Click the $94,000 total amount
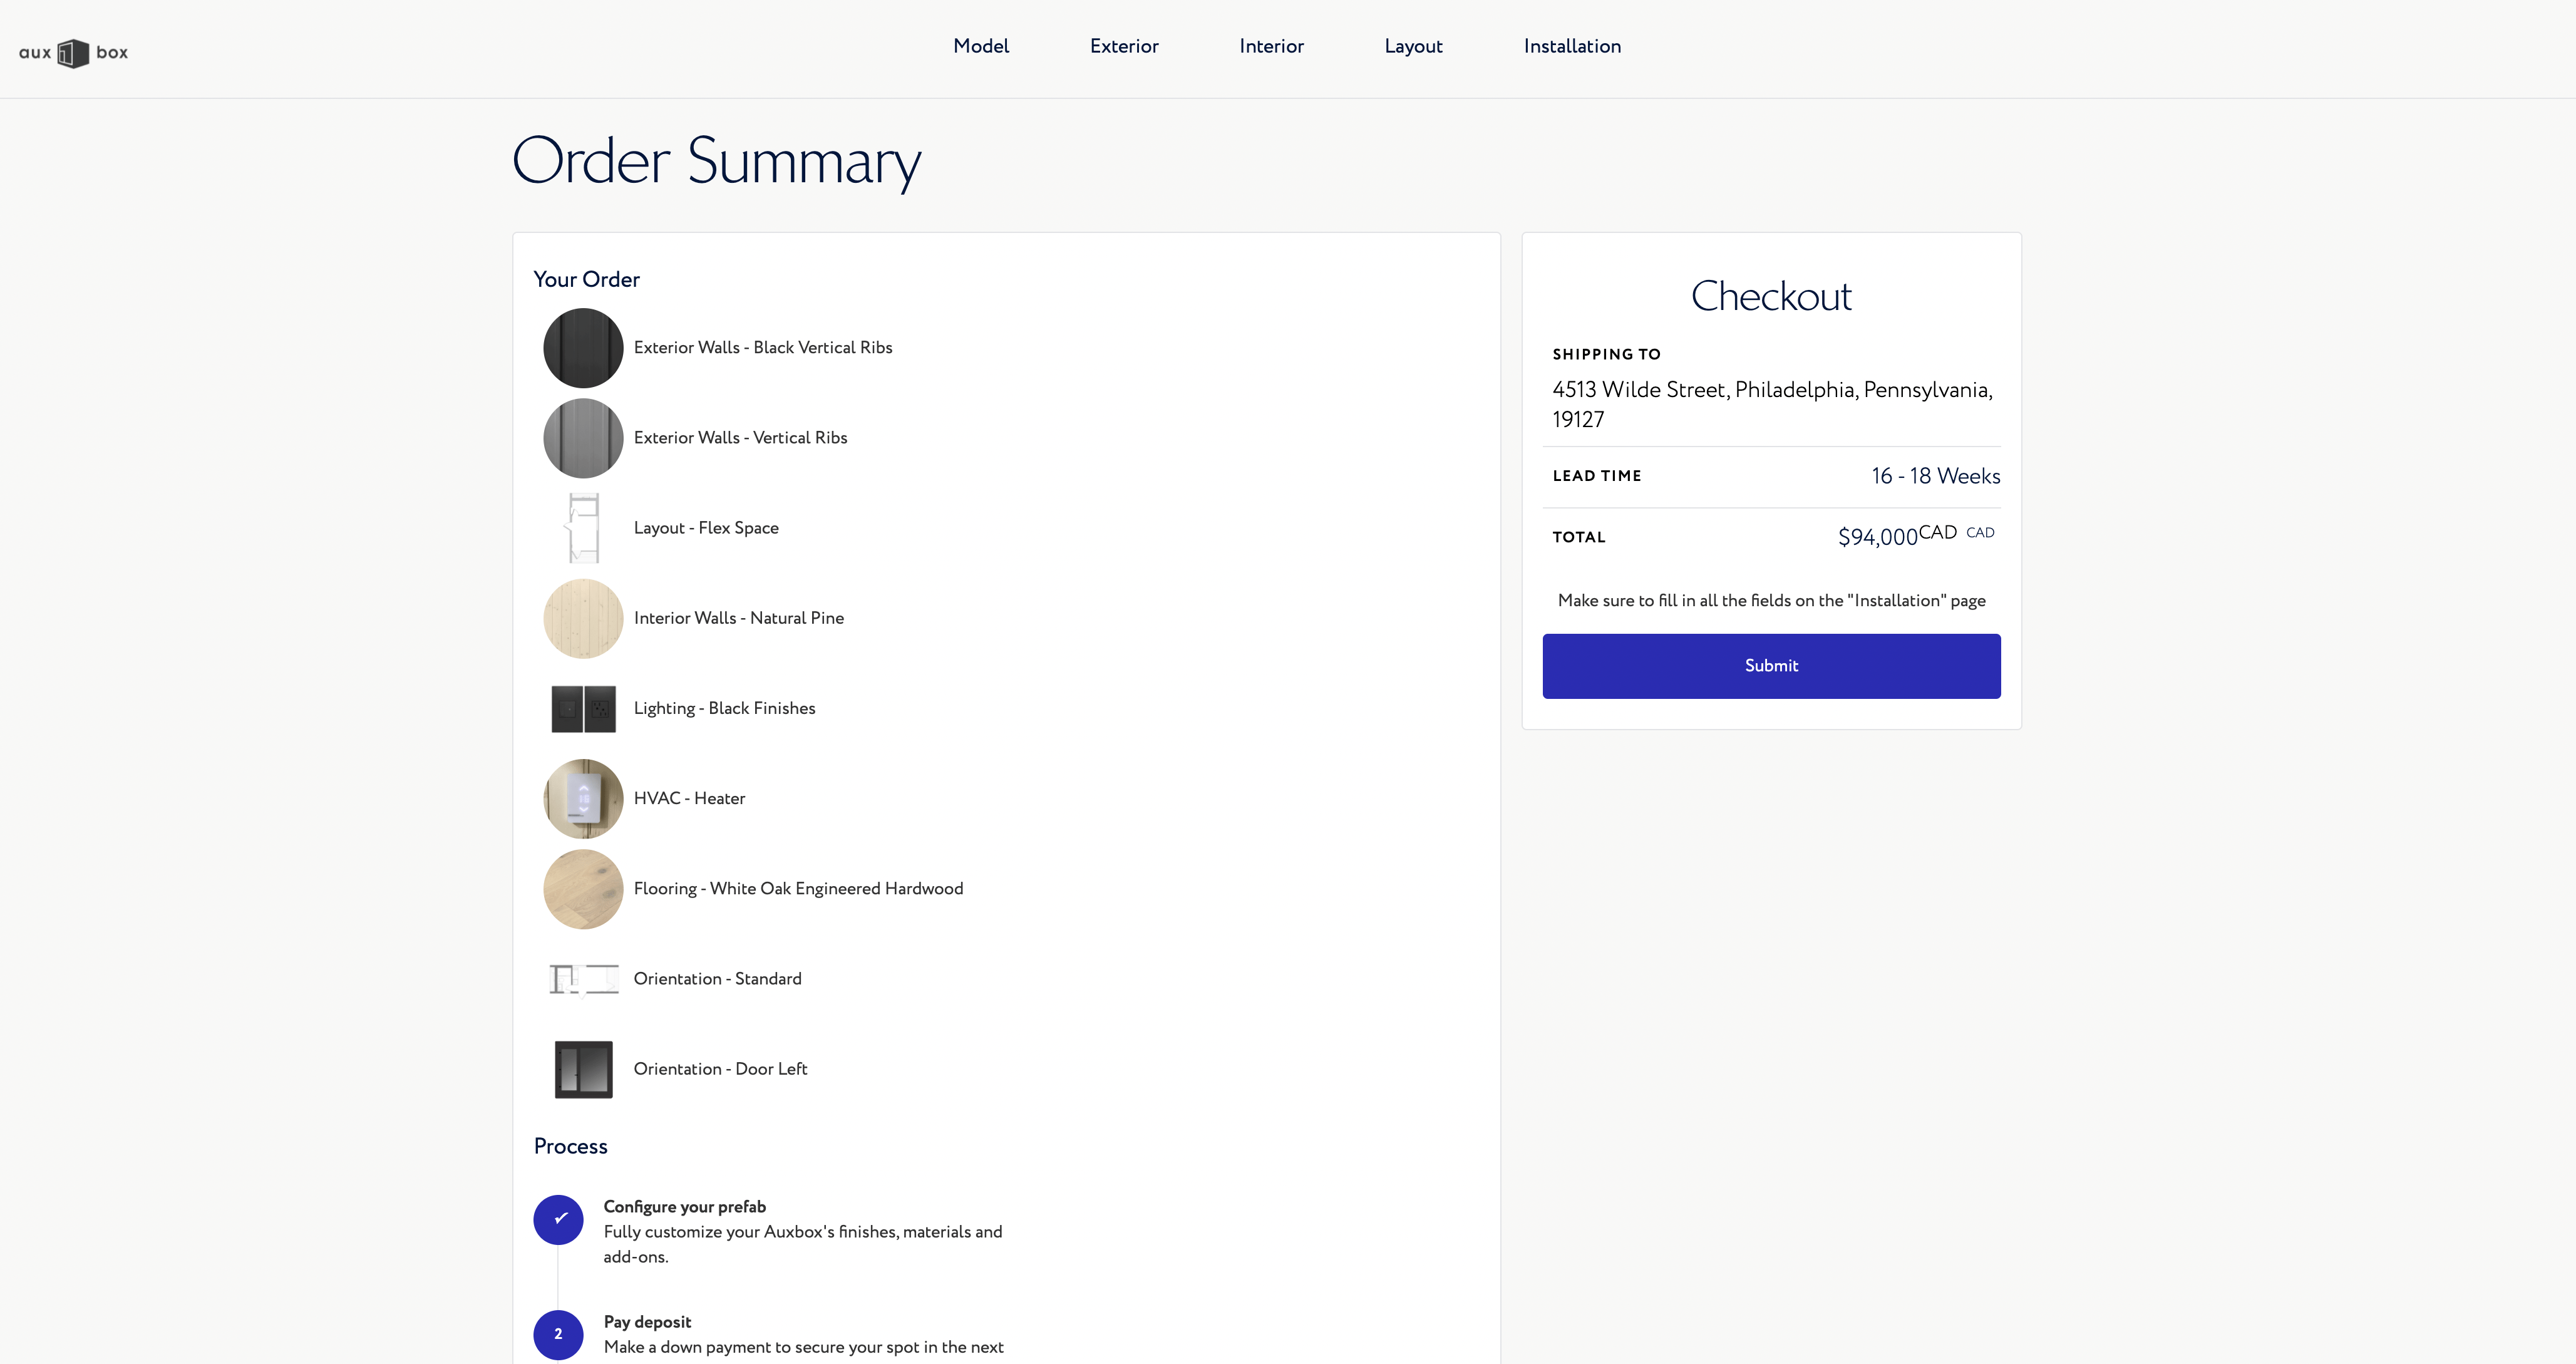The height and width of the screenshot is (1364, 2576). pos(1878,537)
